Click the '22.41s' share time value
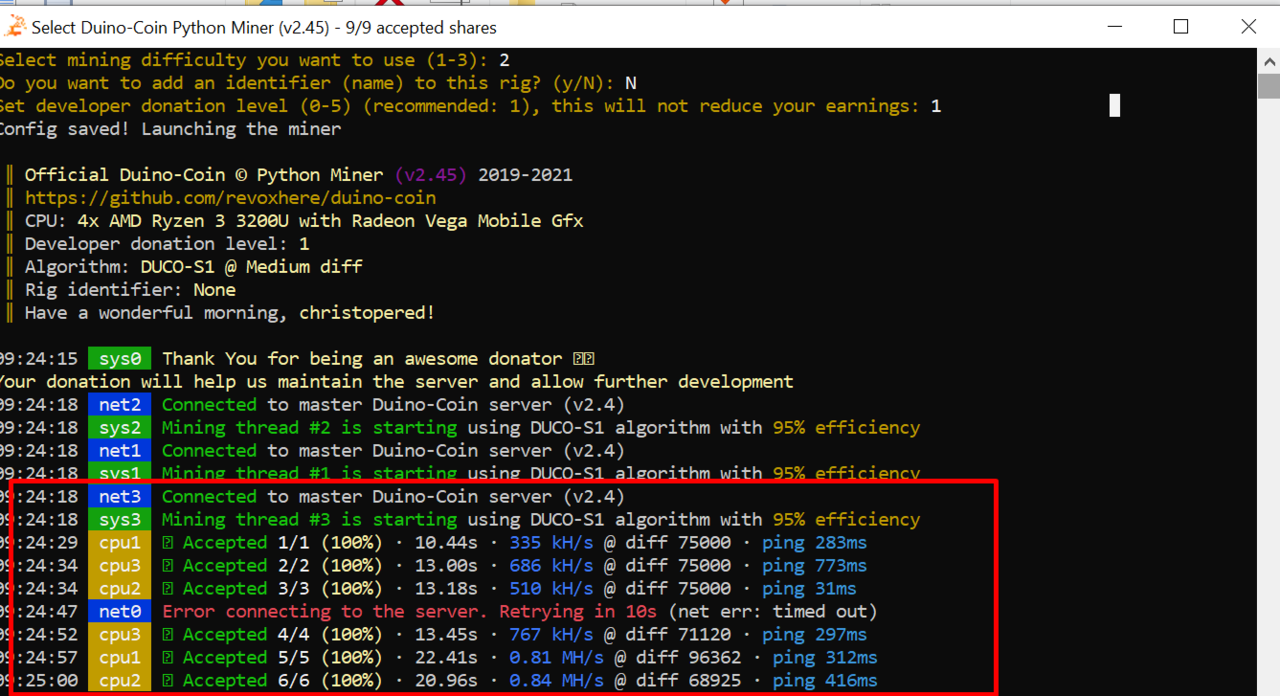 coord(445,658)
